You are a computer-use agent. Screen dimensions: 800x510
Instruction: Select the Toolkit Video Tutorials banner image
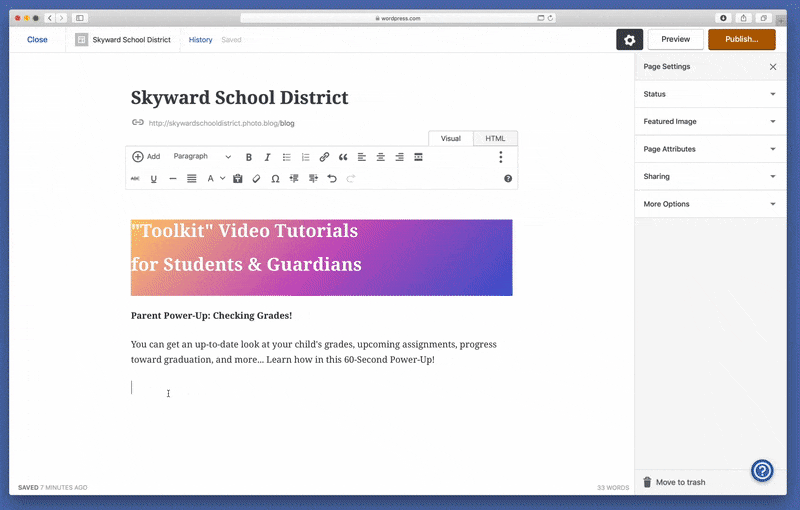(321, 258)
